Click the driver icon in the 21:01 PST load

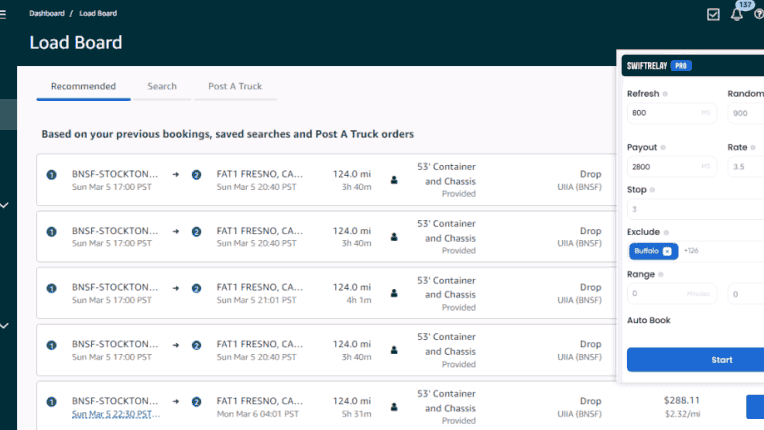tap(394, 293)
